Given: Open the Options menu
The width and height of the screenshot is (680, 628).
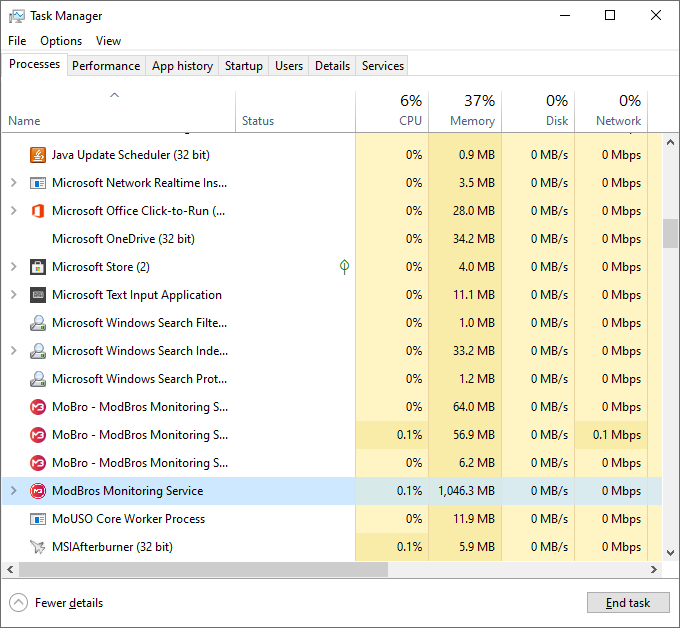Looking at the screenshot, I should point(61,41).
